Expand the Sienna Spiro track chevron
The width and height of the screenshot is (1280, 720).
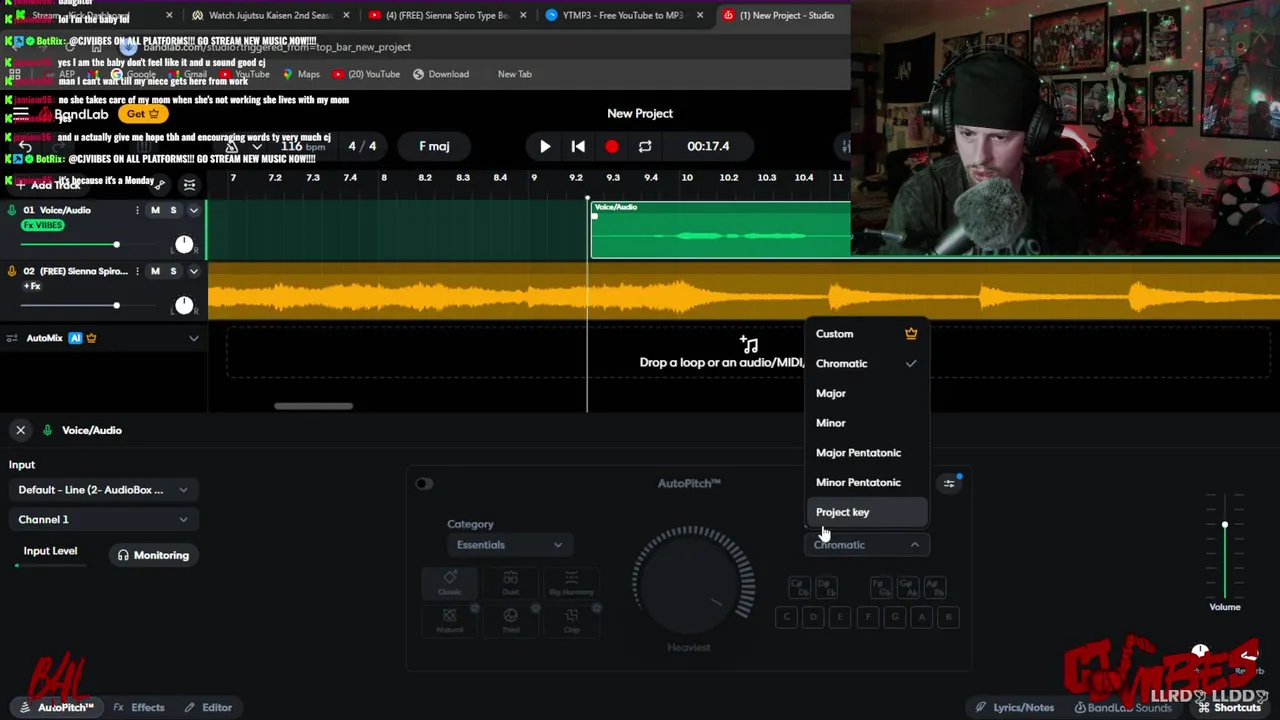194,271
